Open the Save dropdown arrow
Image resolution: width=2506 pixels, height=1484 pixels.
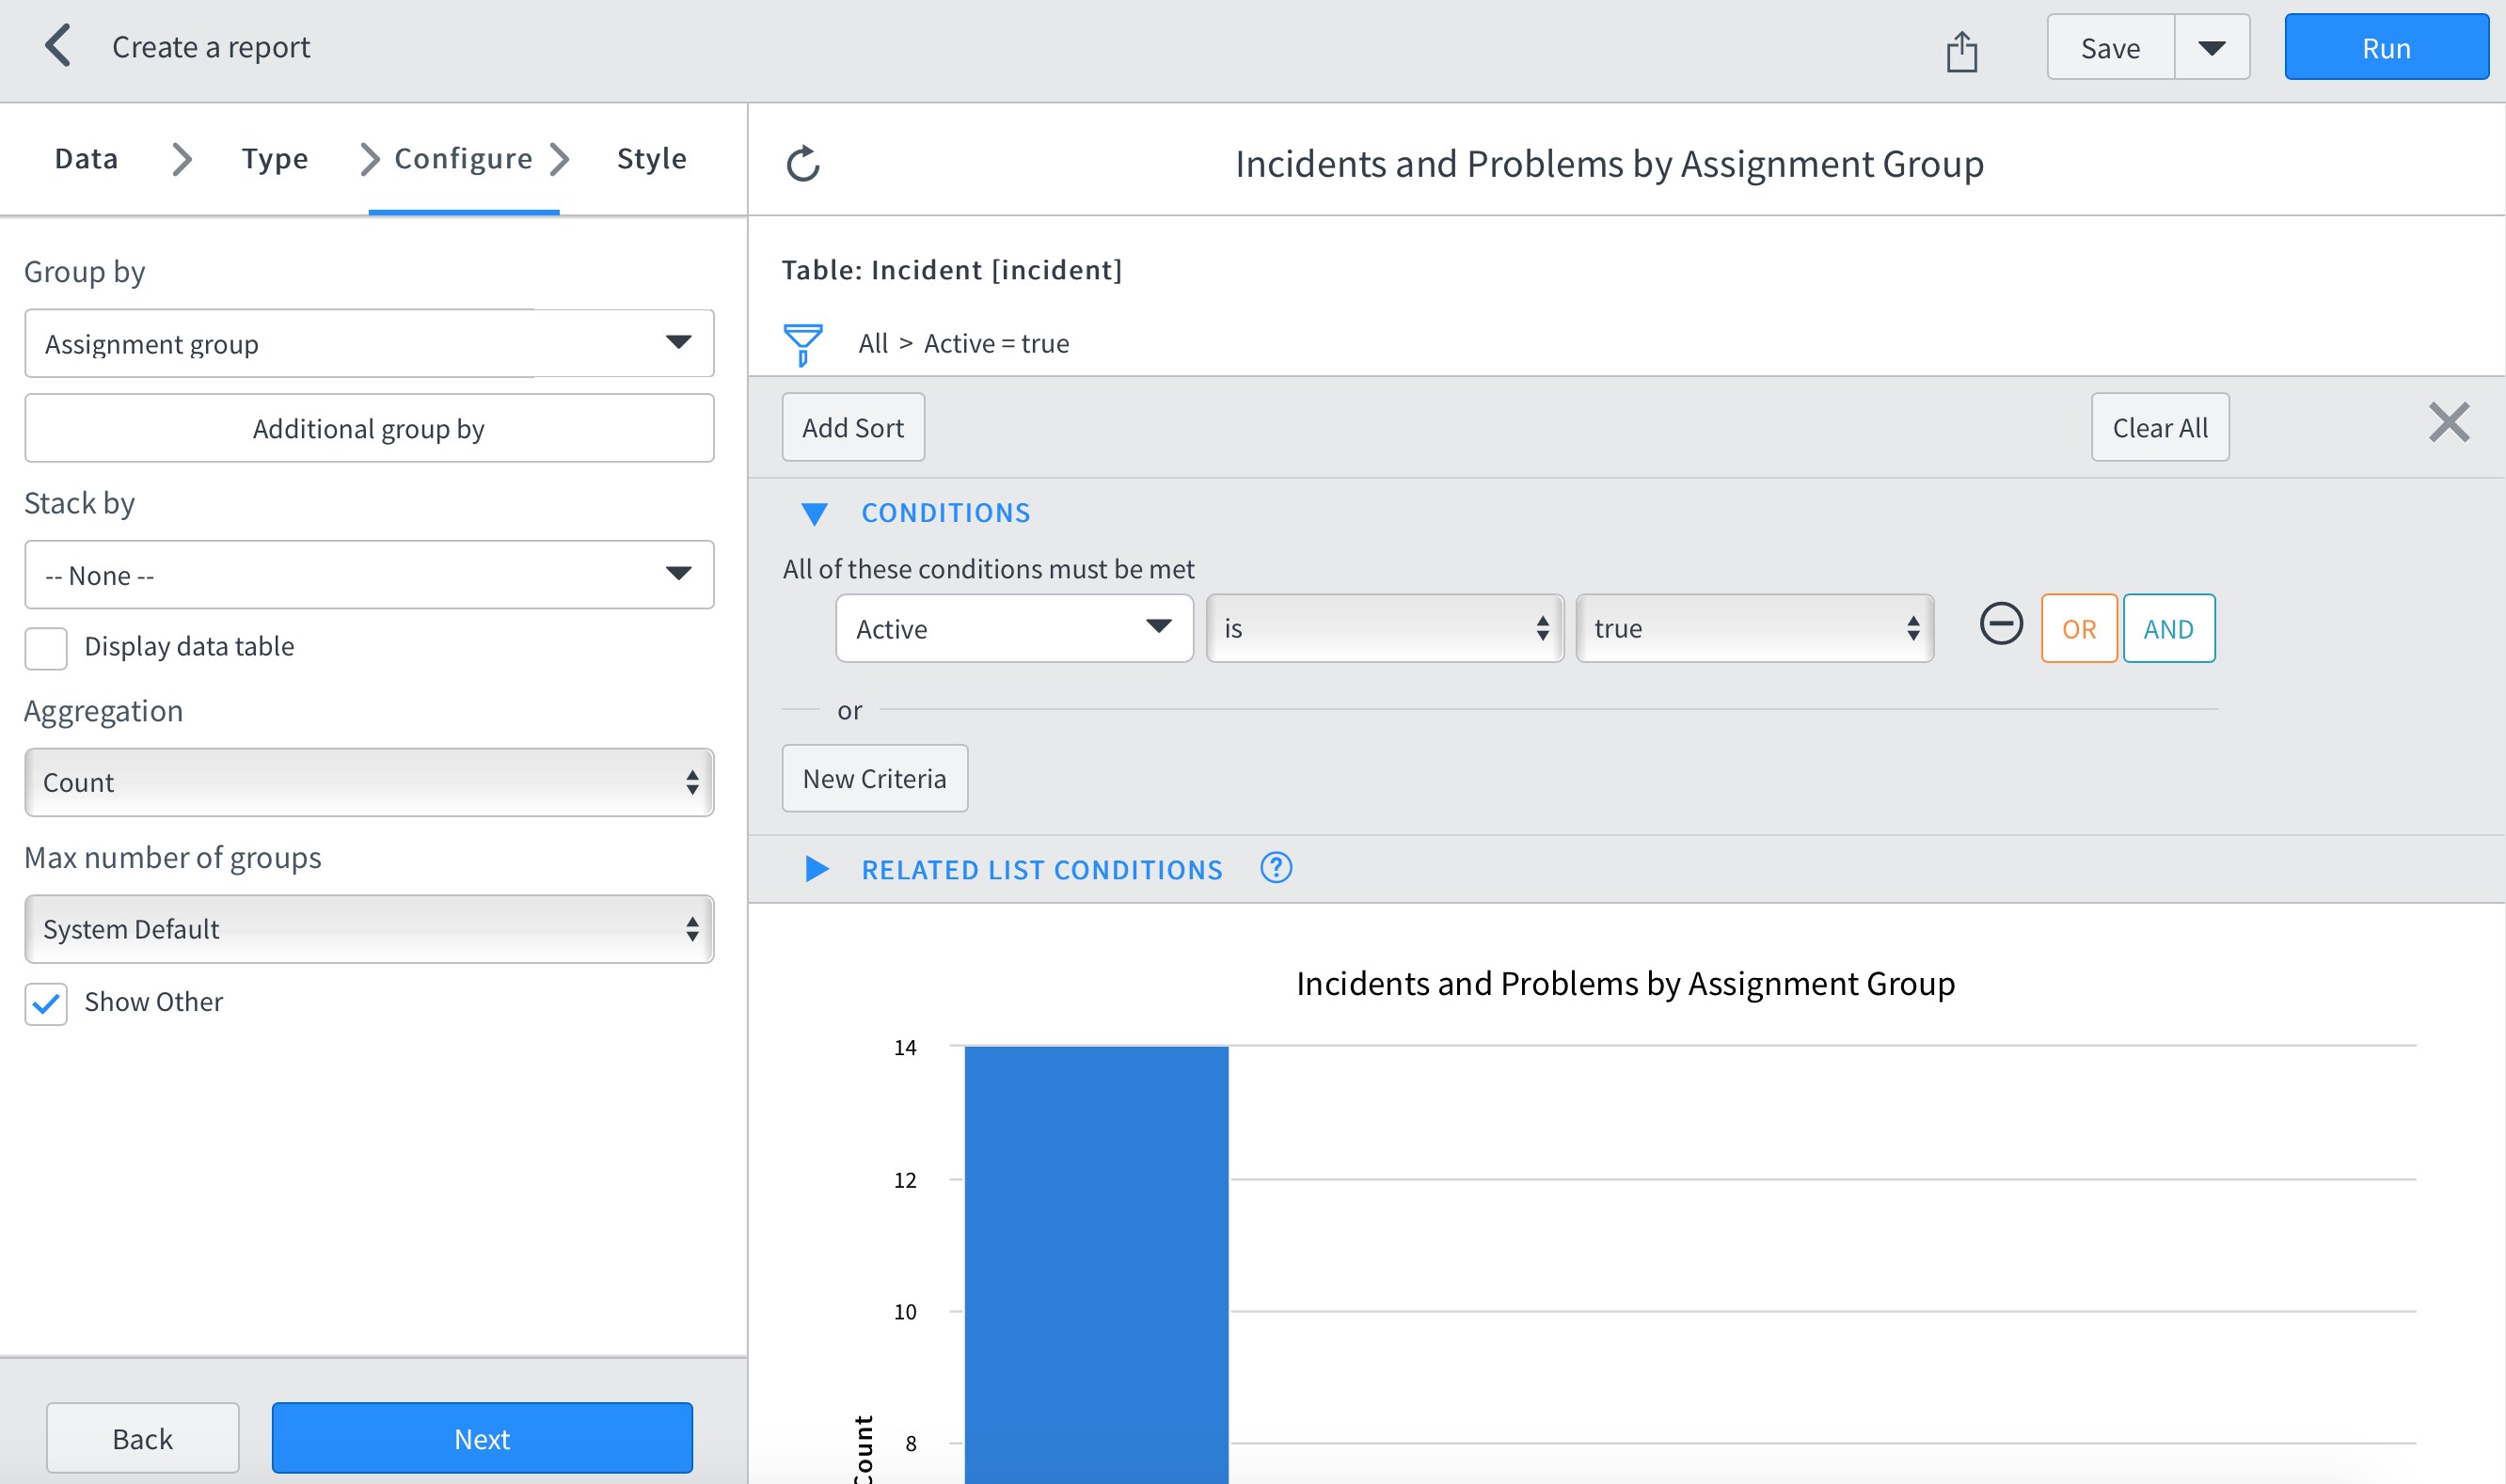point(2212,46)
